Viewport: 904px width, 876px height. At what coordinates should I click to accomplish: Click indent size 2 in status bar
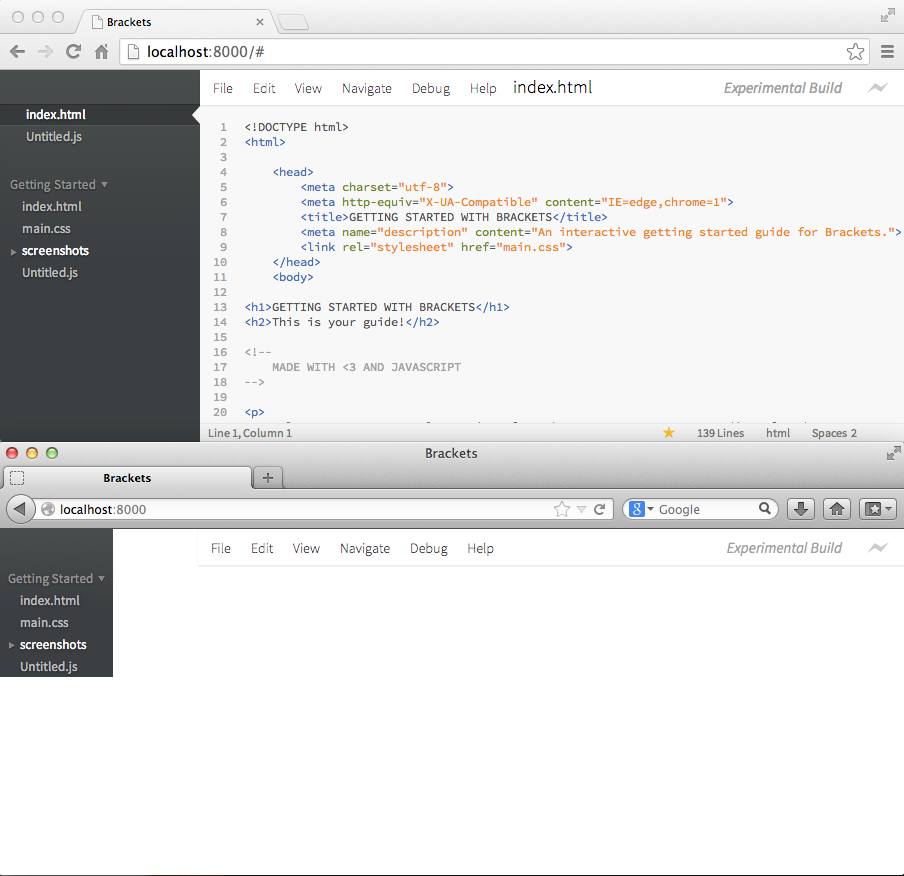[854, 433]
